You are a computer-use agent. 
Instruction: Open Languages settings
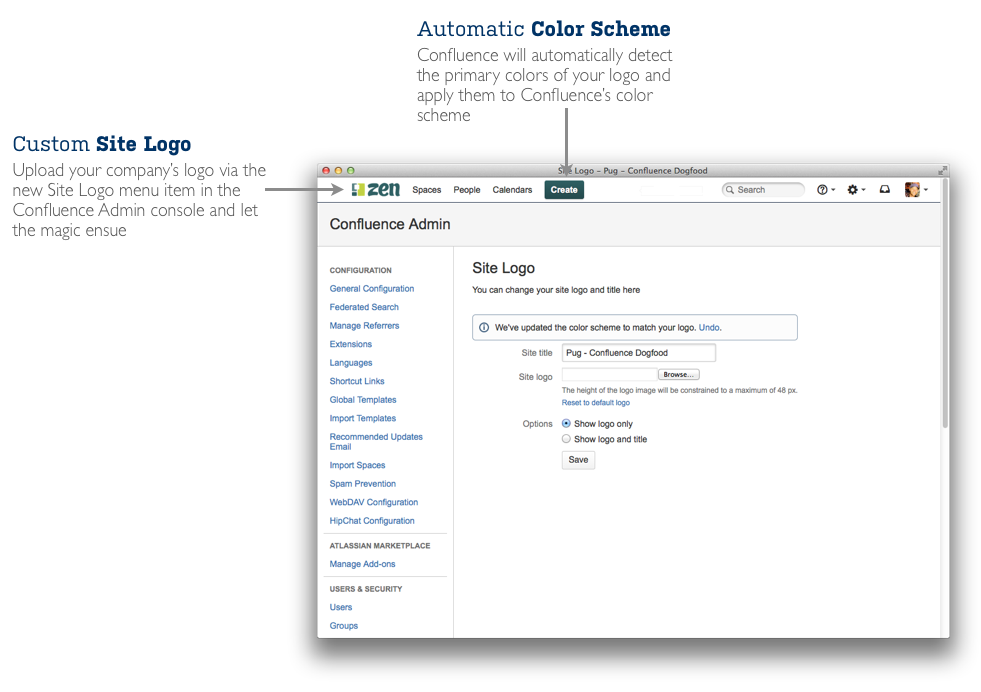pyautogui.click(x=351, y=363)
